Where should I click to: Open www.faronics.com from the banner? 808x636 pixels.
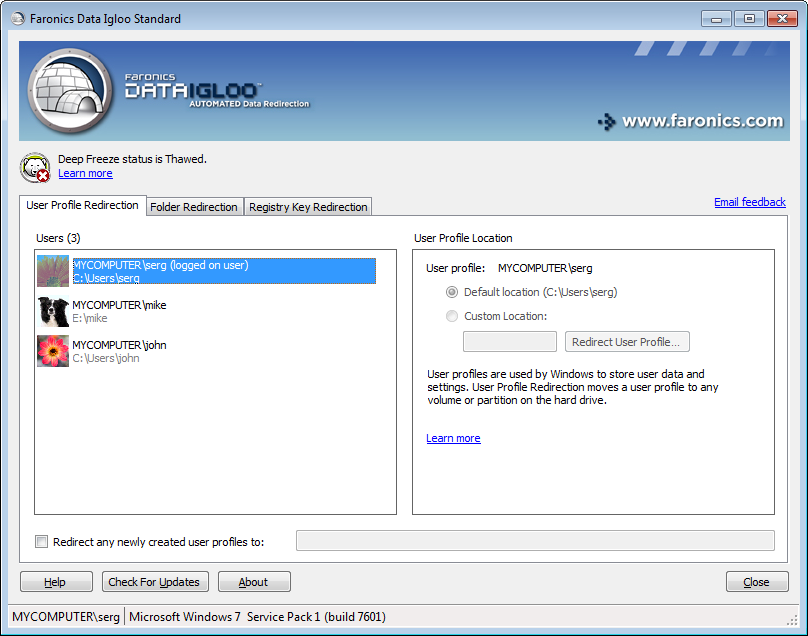point(691,121)
